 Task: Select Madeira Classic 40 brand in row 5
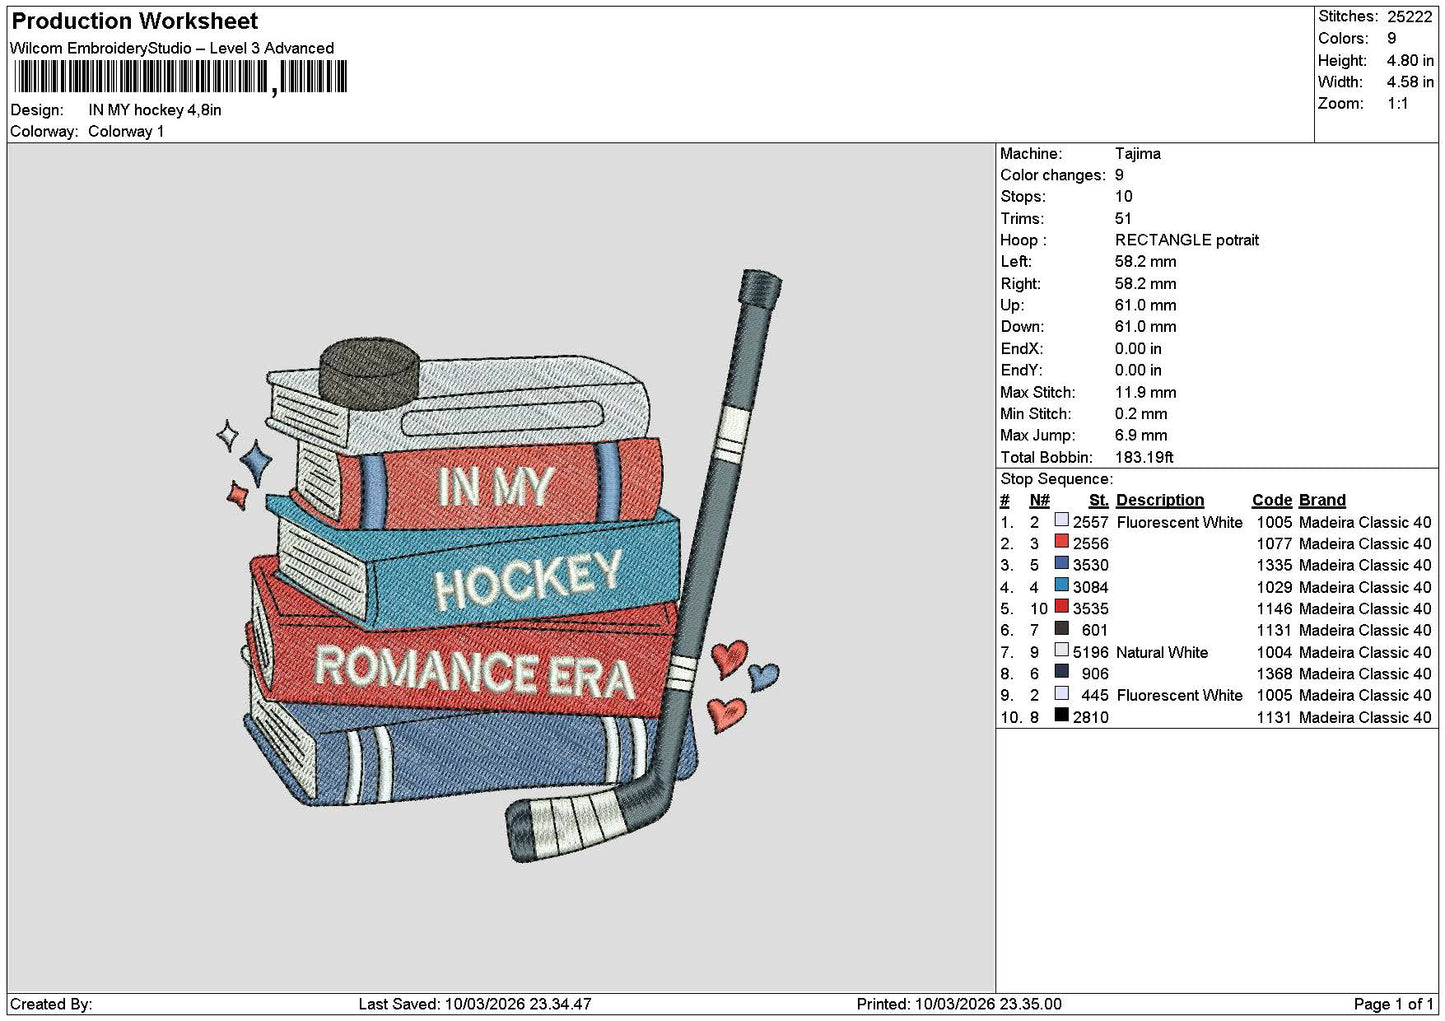point(1365,609)
